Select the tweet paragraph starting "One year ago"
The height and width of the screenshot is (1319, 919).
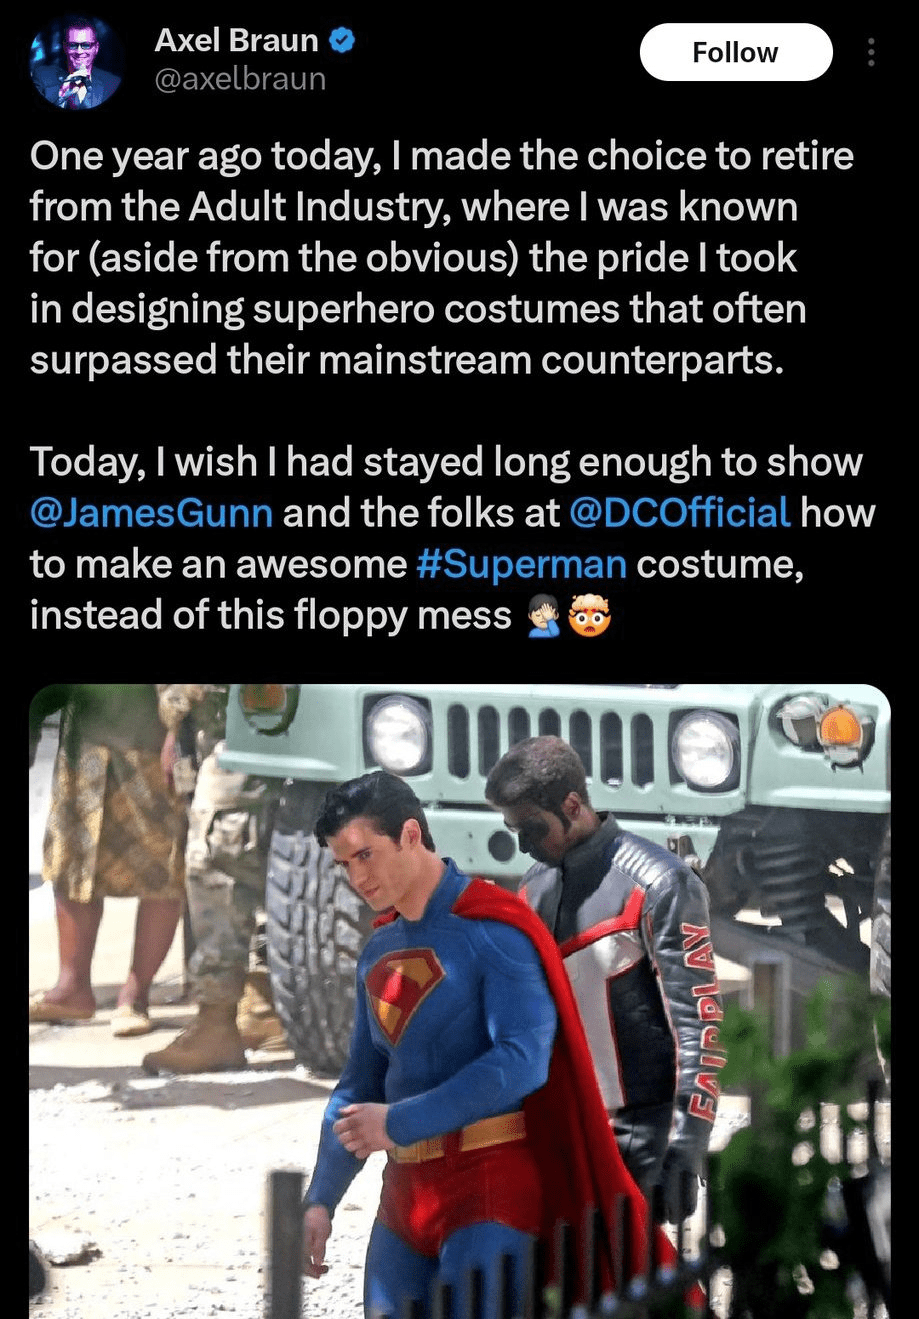coord(441,259)
